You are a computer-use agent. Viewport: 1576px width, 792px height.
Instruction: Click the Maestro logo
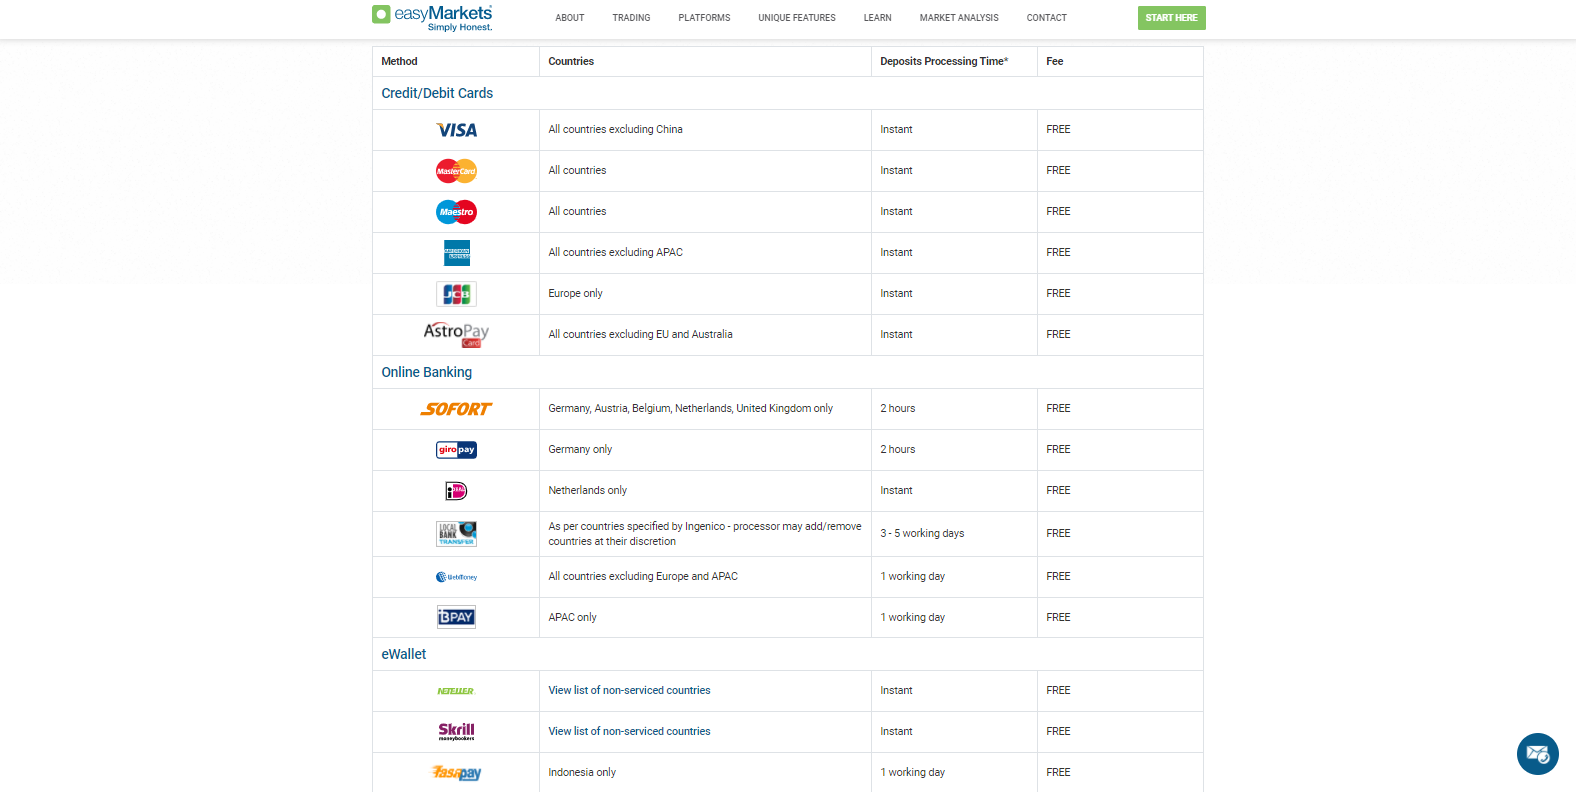tap(456, 212)
